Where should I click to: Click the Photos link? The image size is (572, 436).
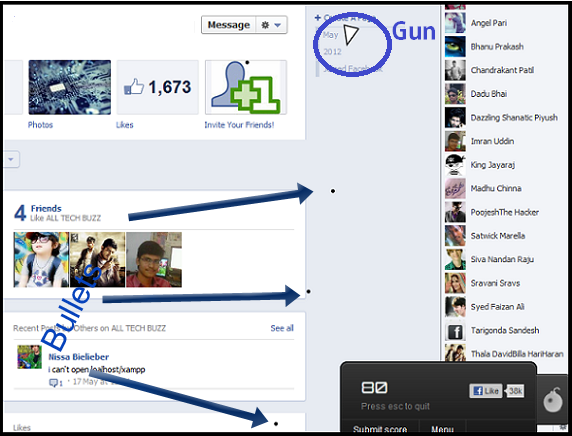point(40,125)
